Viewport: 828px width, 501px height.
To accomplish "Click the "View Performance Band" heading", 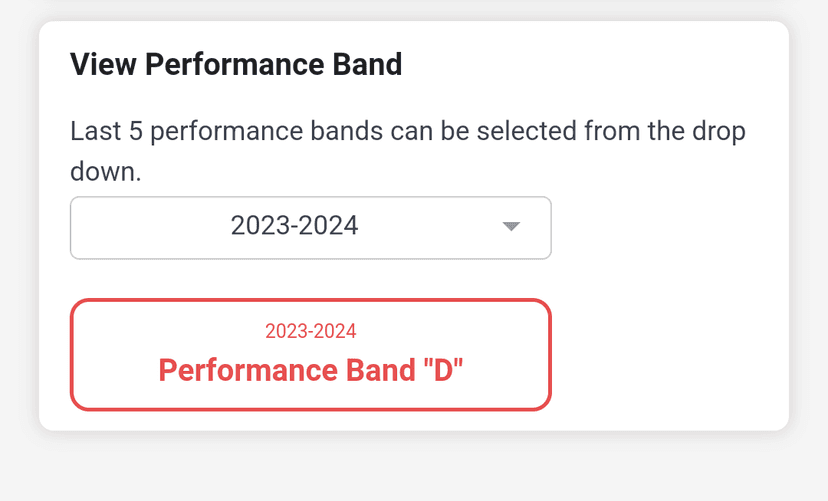I will coord(236,65).
